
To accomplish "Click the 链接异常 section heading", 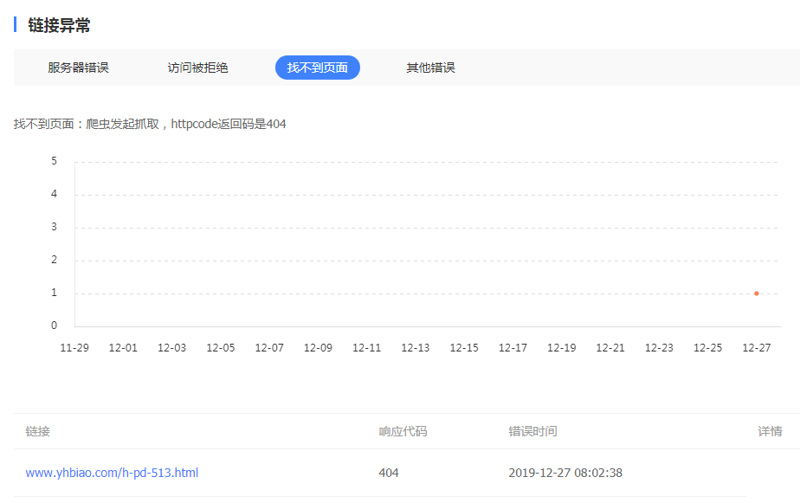I will [59, 25].
